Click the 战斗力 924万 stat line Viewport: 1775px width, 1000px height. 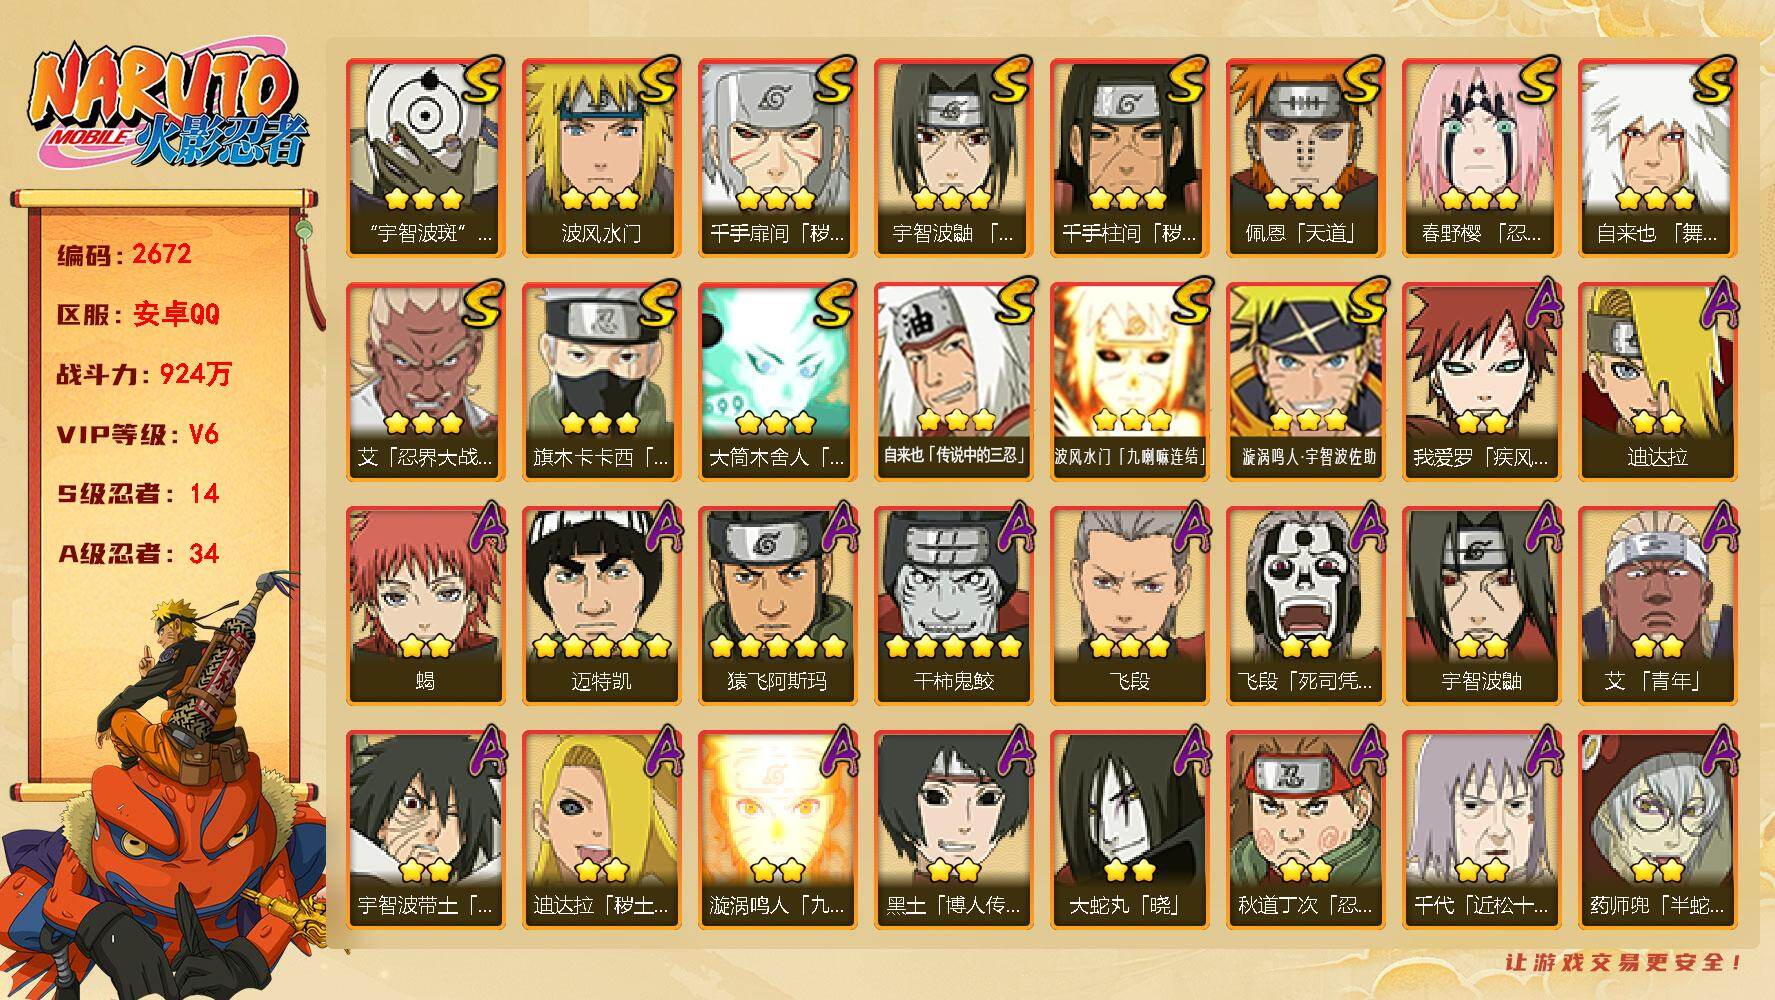(144, 374)
